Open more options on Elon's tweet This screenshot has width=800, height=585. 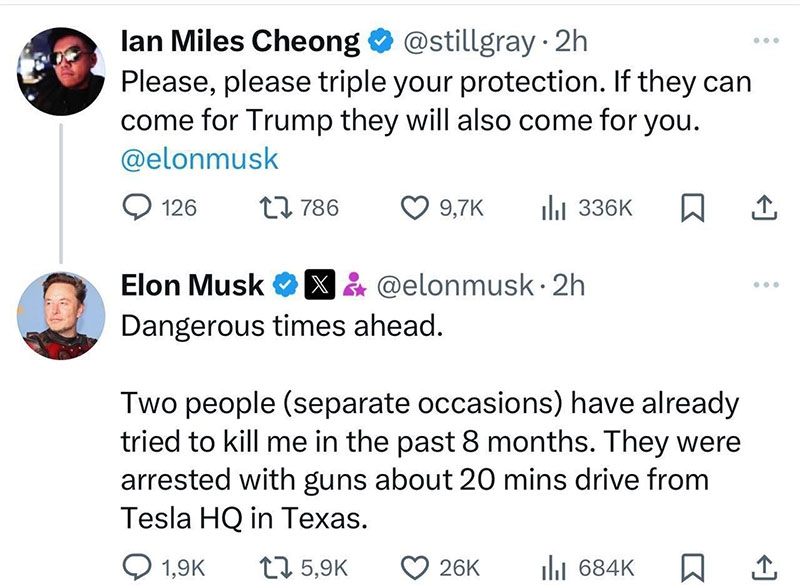pyautogui.click(x=764, y=285)
